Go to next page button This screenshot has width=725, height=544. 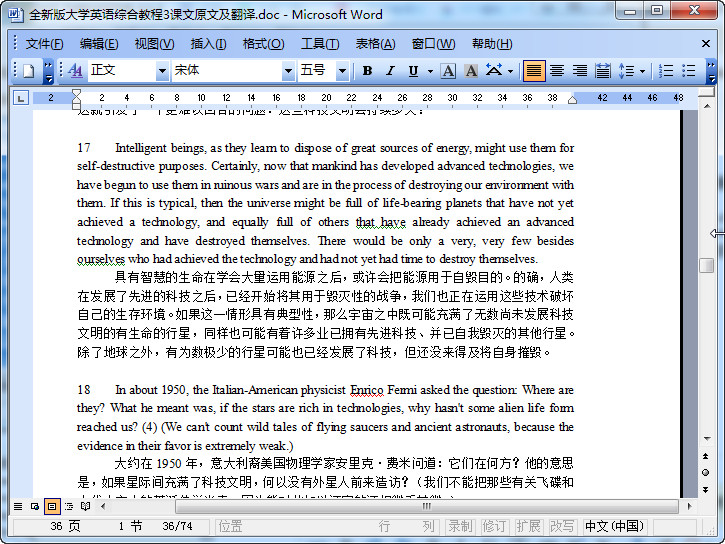coord(706,489)
